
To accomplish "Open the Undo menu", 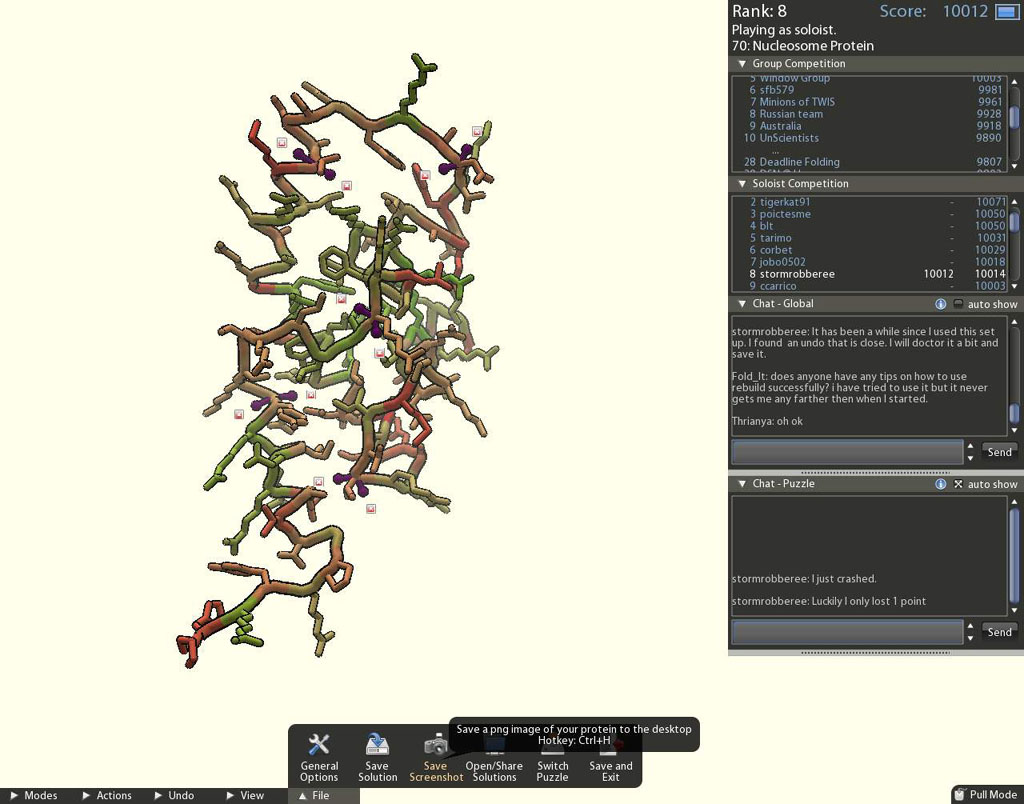I will 174,796.
